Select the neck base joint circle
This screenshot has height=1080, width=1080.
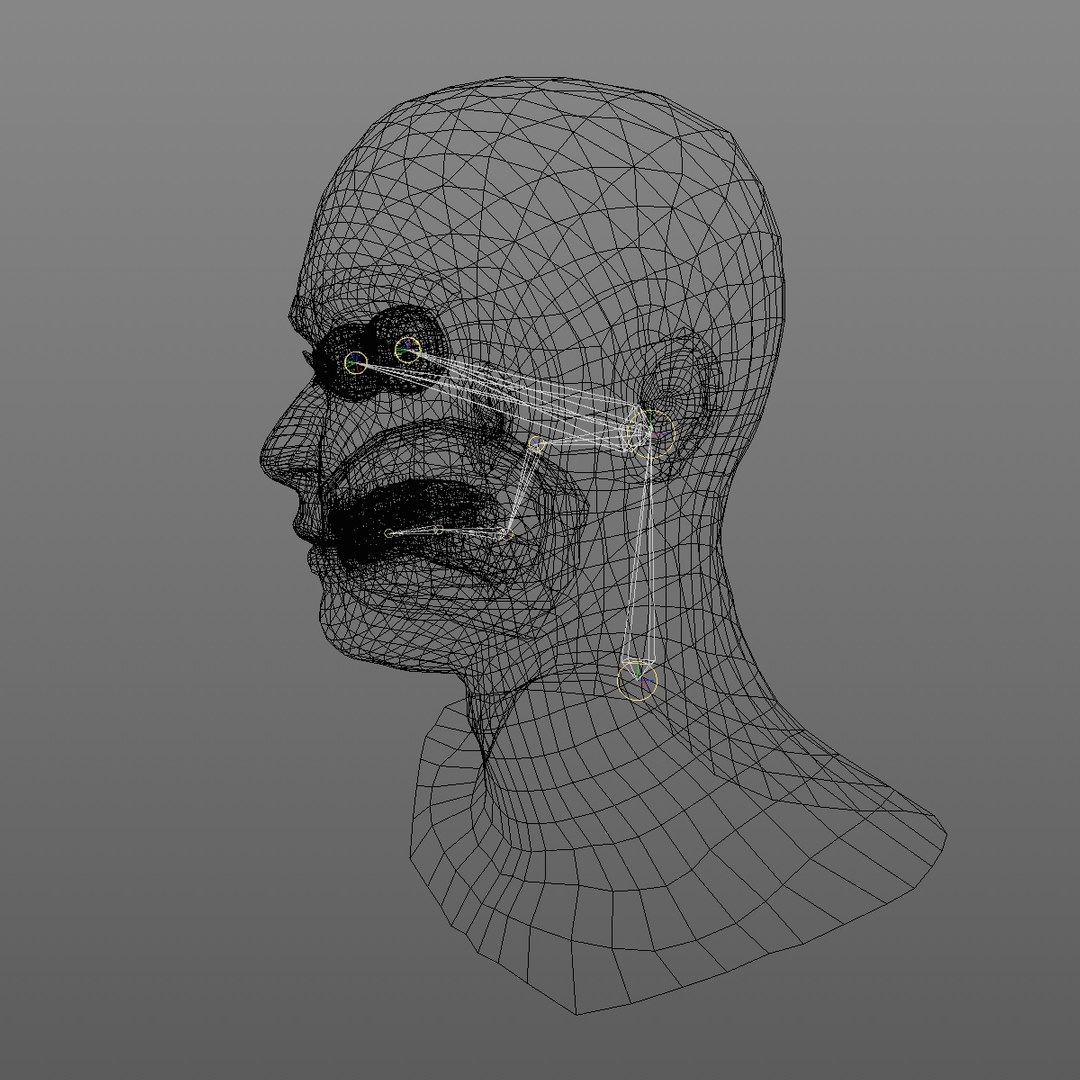pyautogui.click(x=637, y=681)
